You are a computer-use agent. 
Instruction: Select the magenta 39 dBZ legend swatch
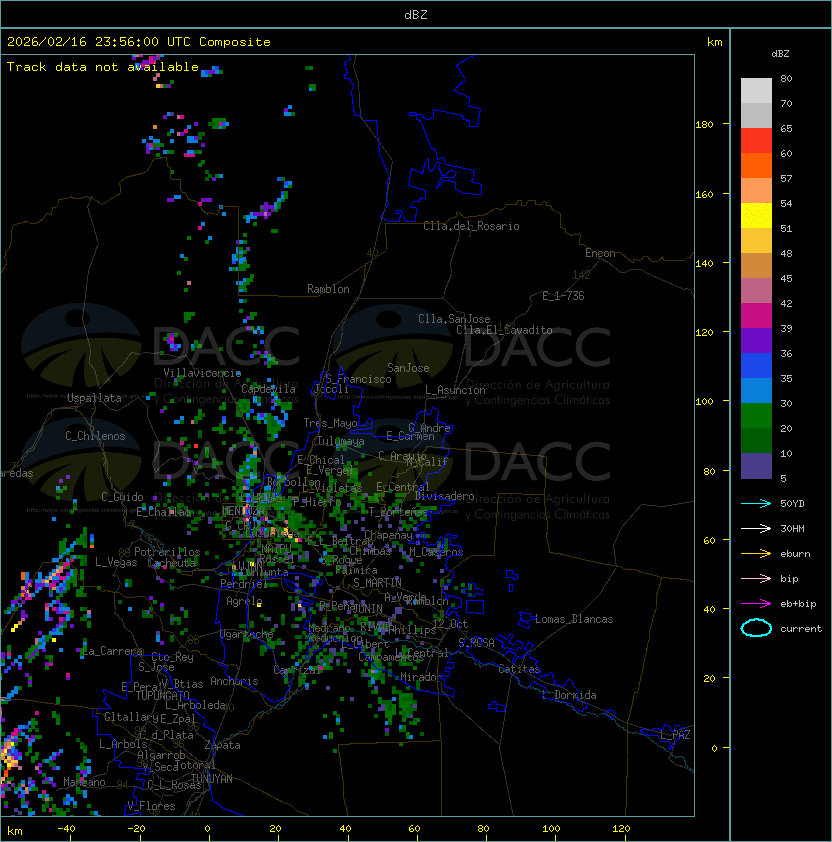pos(756,316)
